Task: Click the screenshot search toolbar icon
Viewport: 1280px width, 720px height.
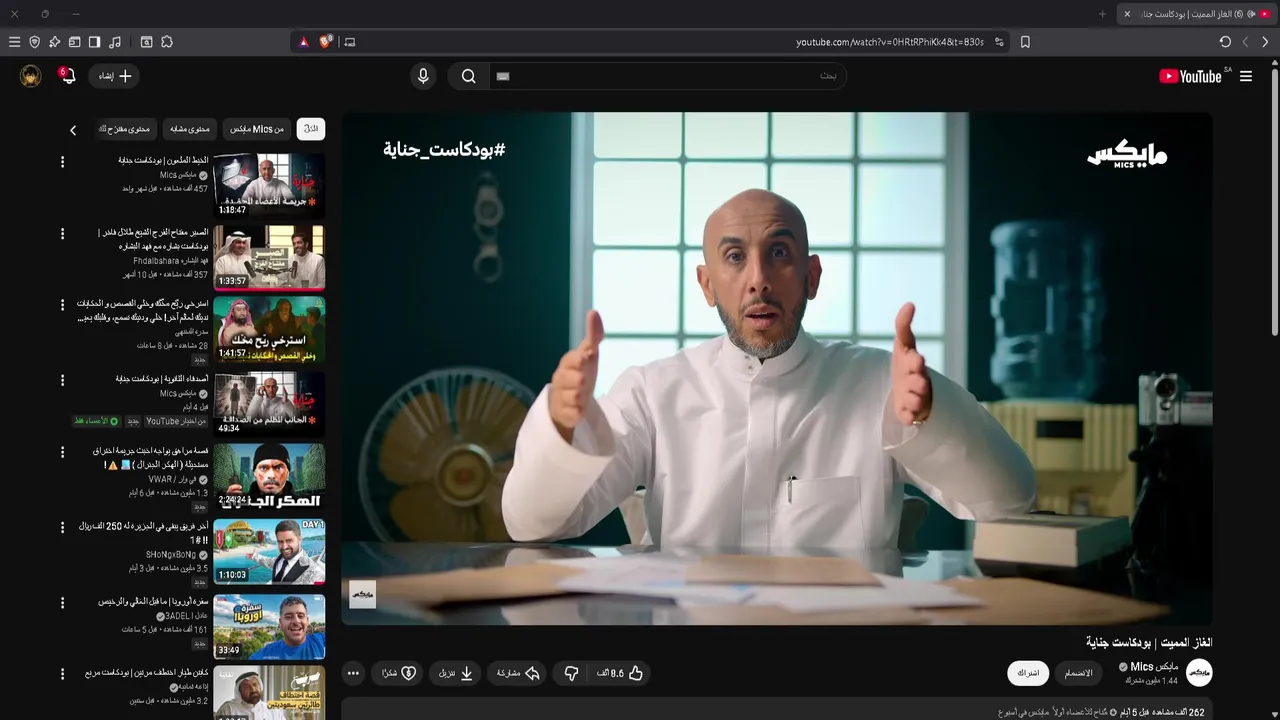Action: coord(146,42)
